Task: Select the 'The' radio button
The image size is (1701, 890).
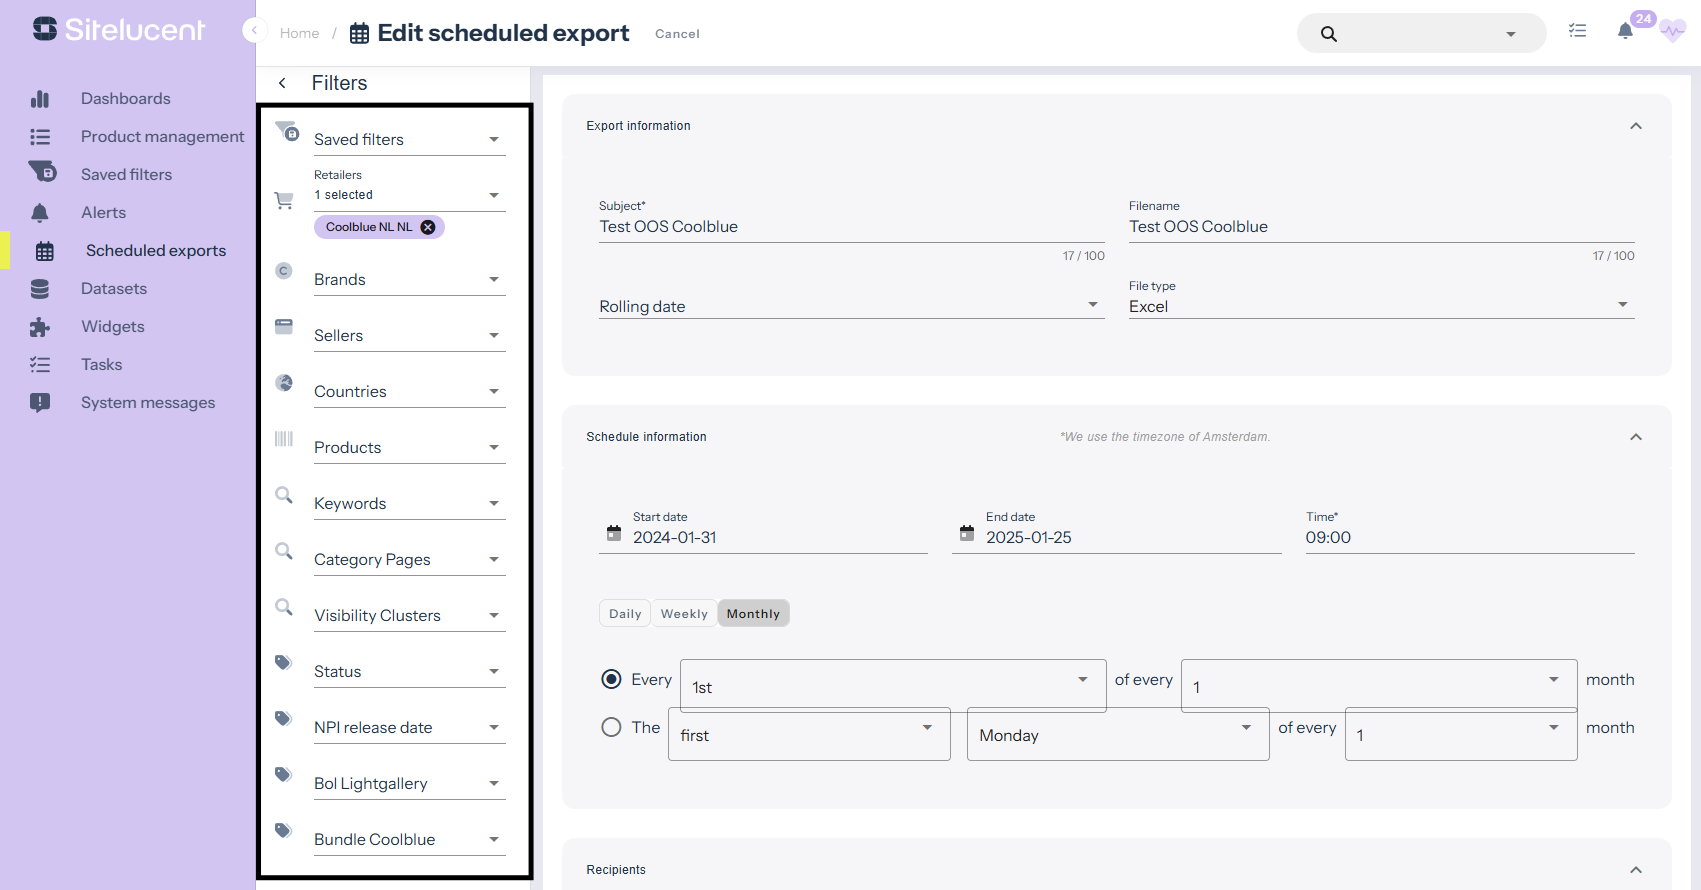Action: point(611,728)
